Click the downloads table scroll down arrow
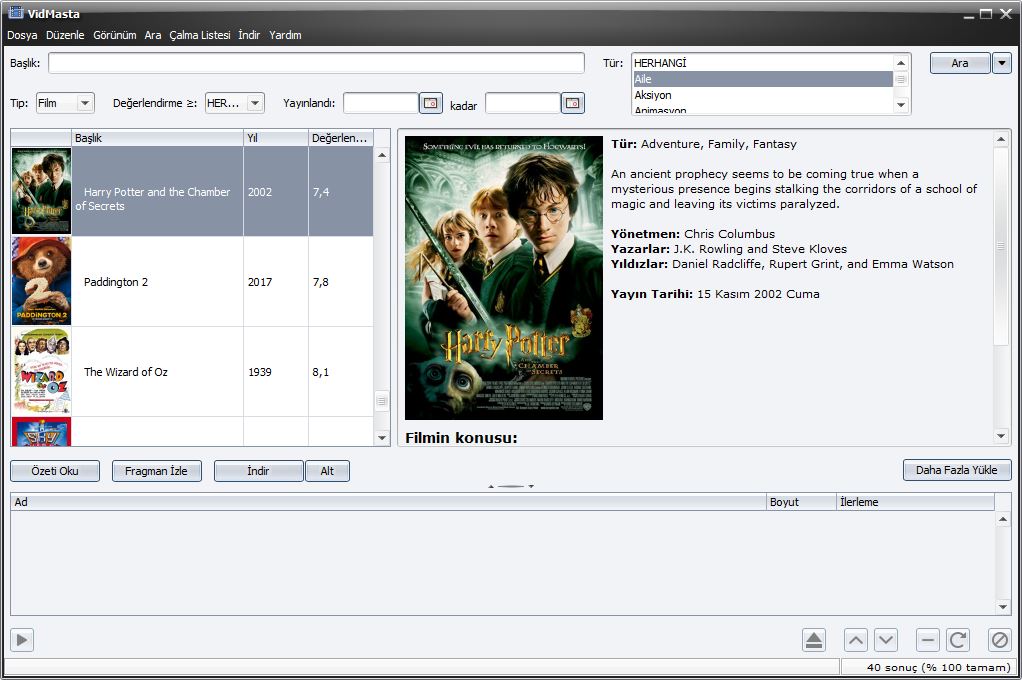1022x680 pixels. [1002, 607]
